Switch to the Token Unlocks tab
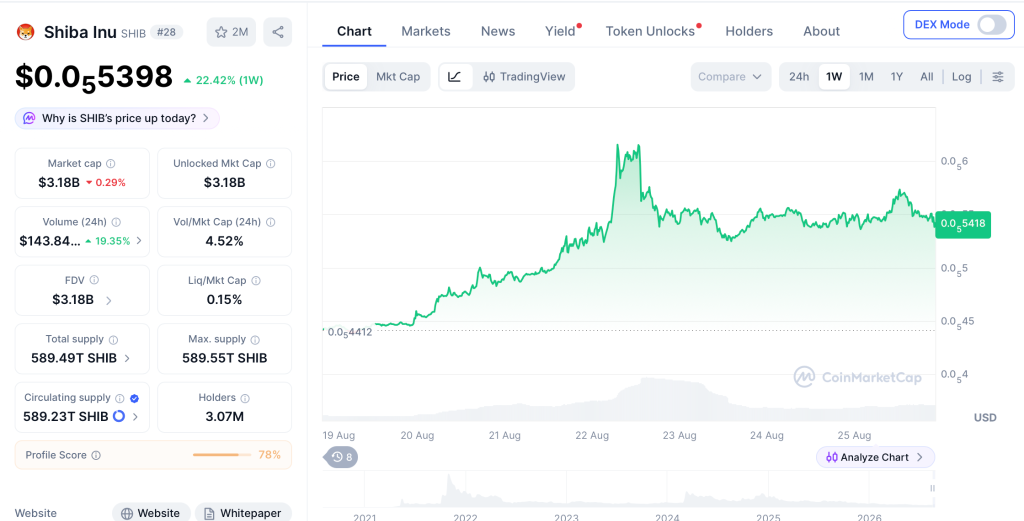Viewport: 1024px width, 521px height. pyautogui.click(x=650, y=31)
